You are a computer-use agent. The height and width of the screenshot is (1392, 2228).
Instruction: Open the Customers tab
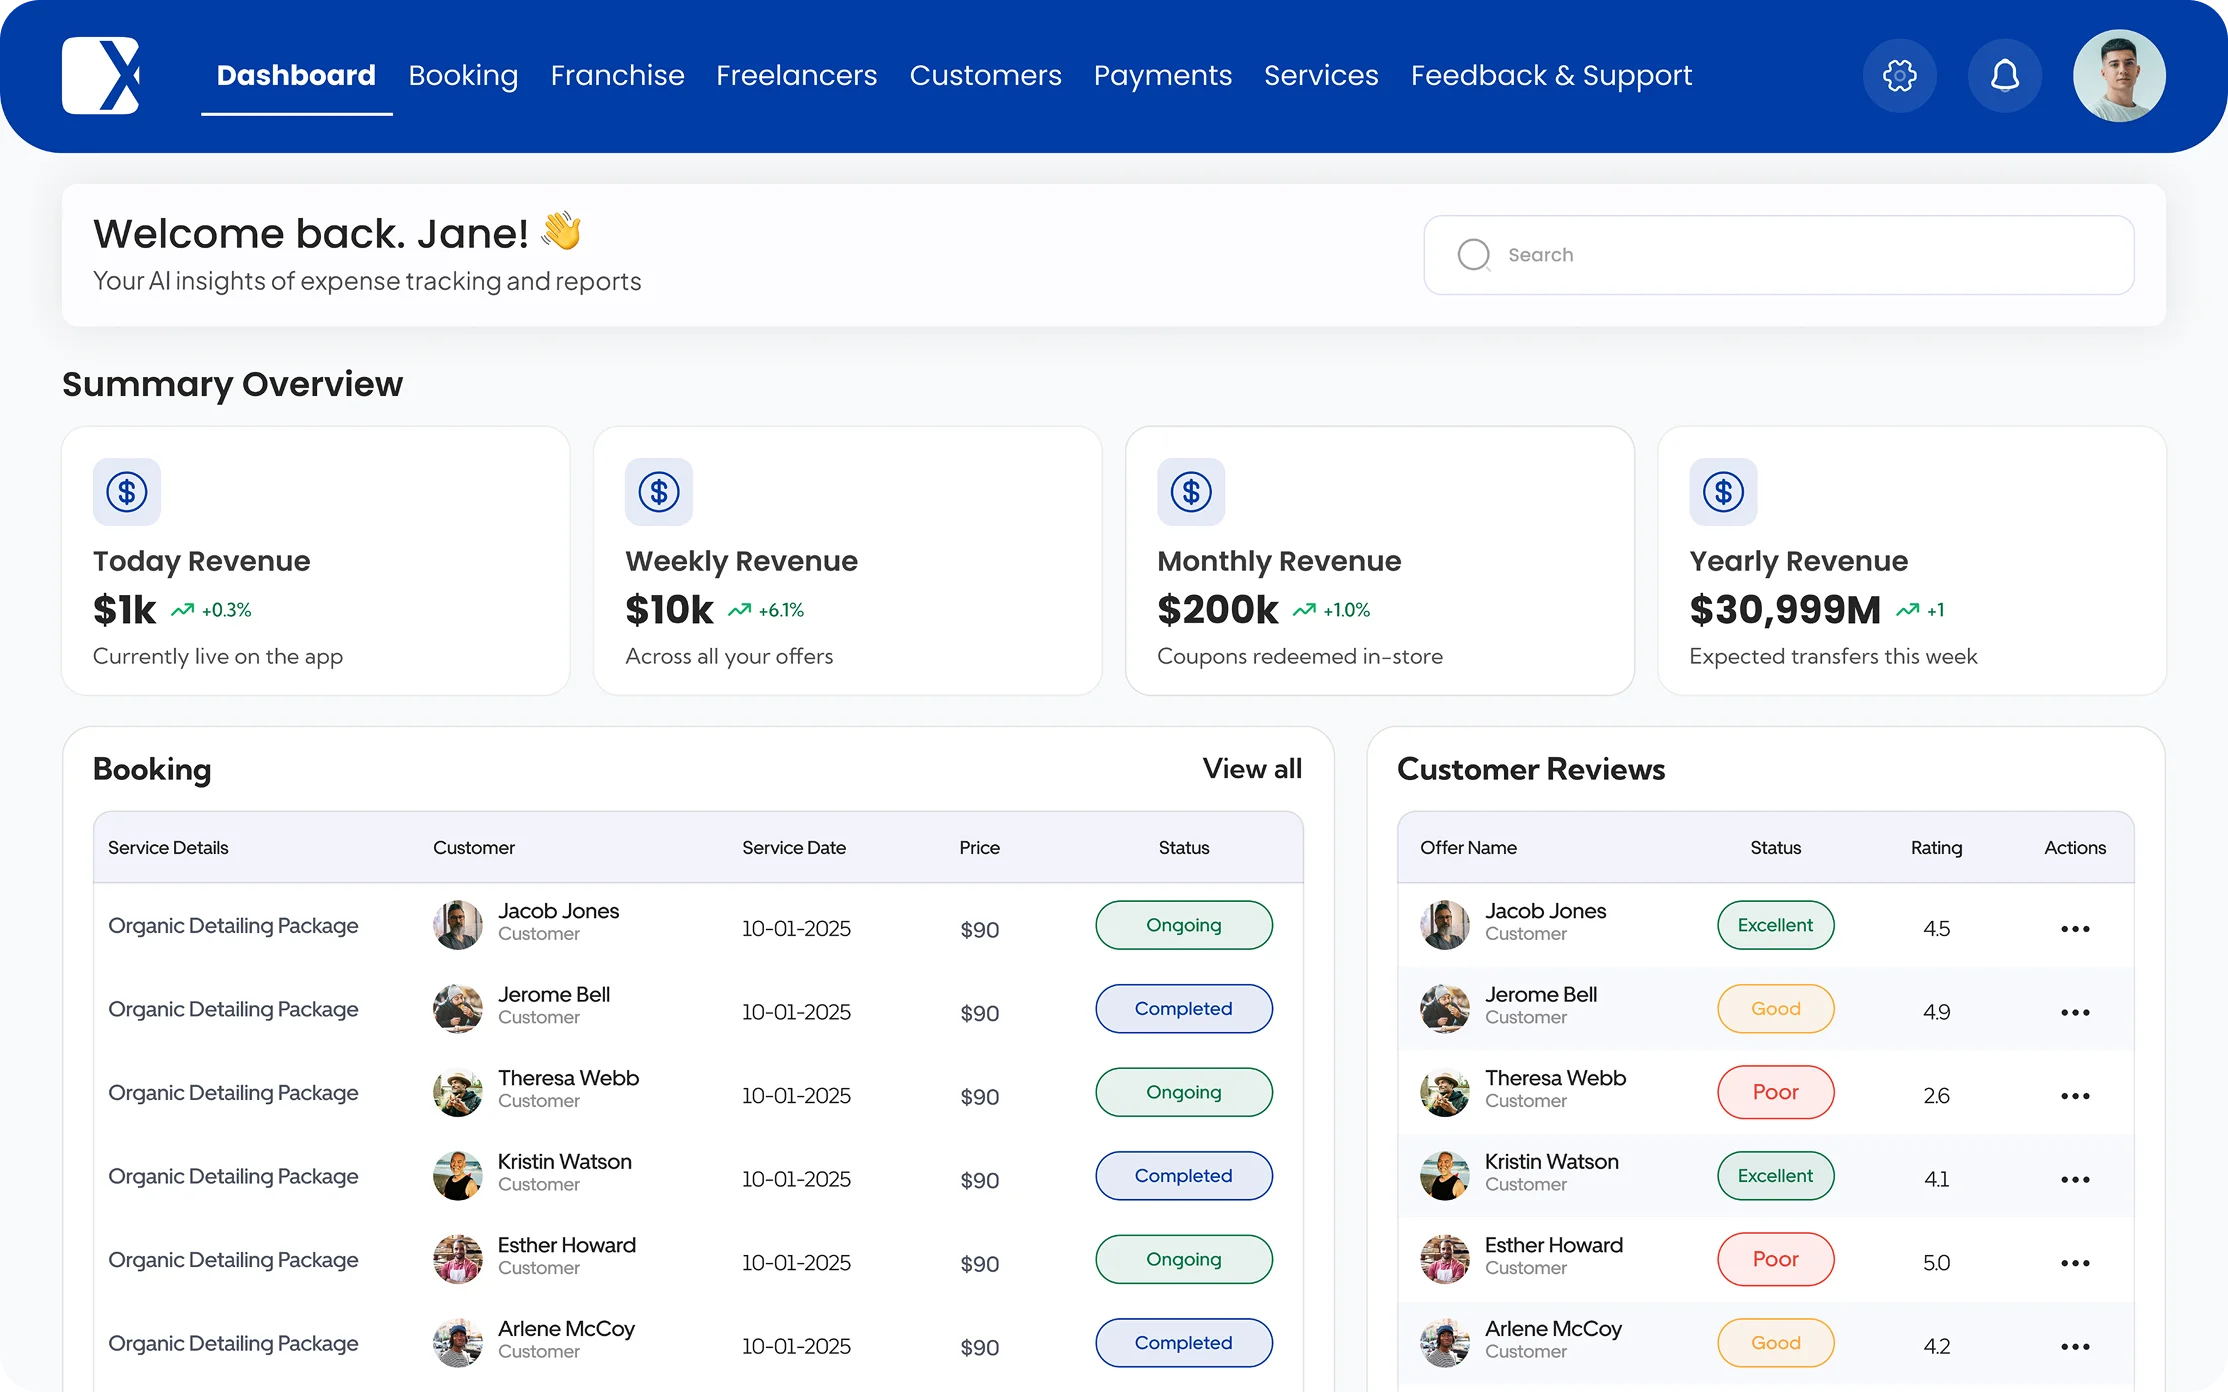pos(985,76)
